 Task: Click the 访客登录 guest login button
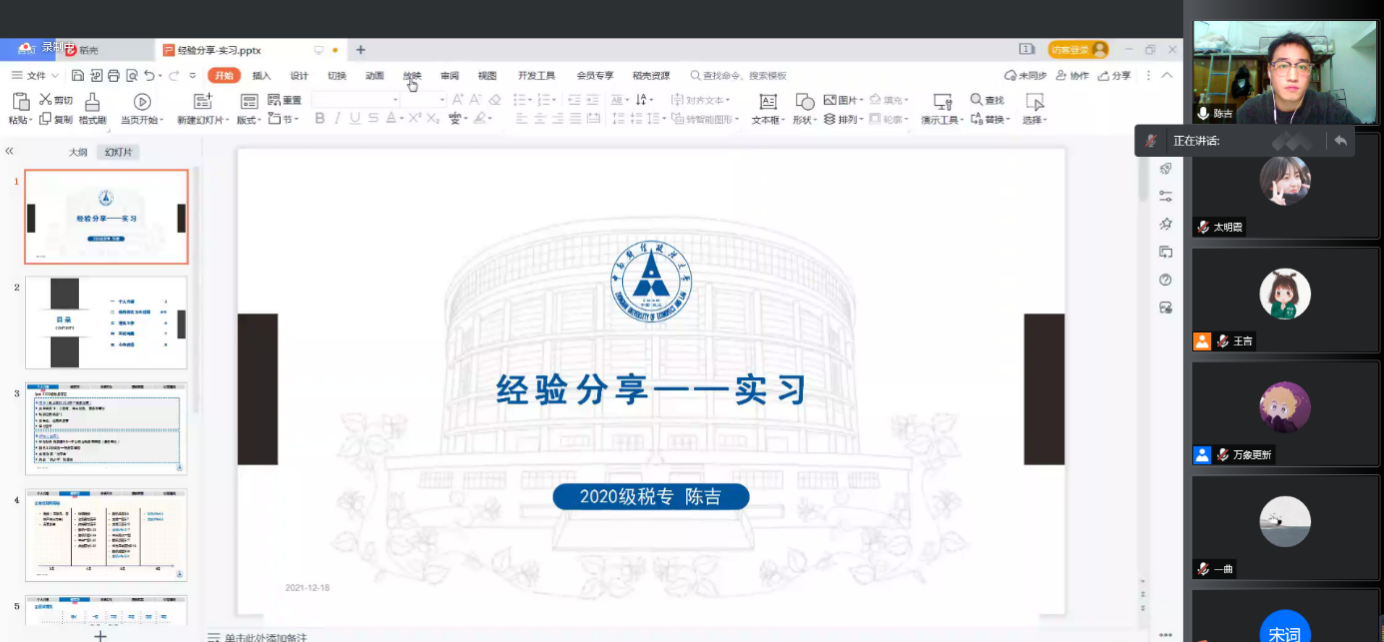click(x=1078, y=50)
